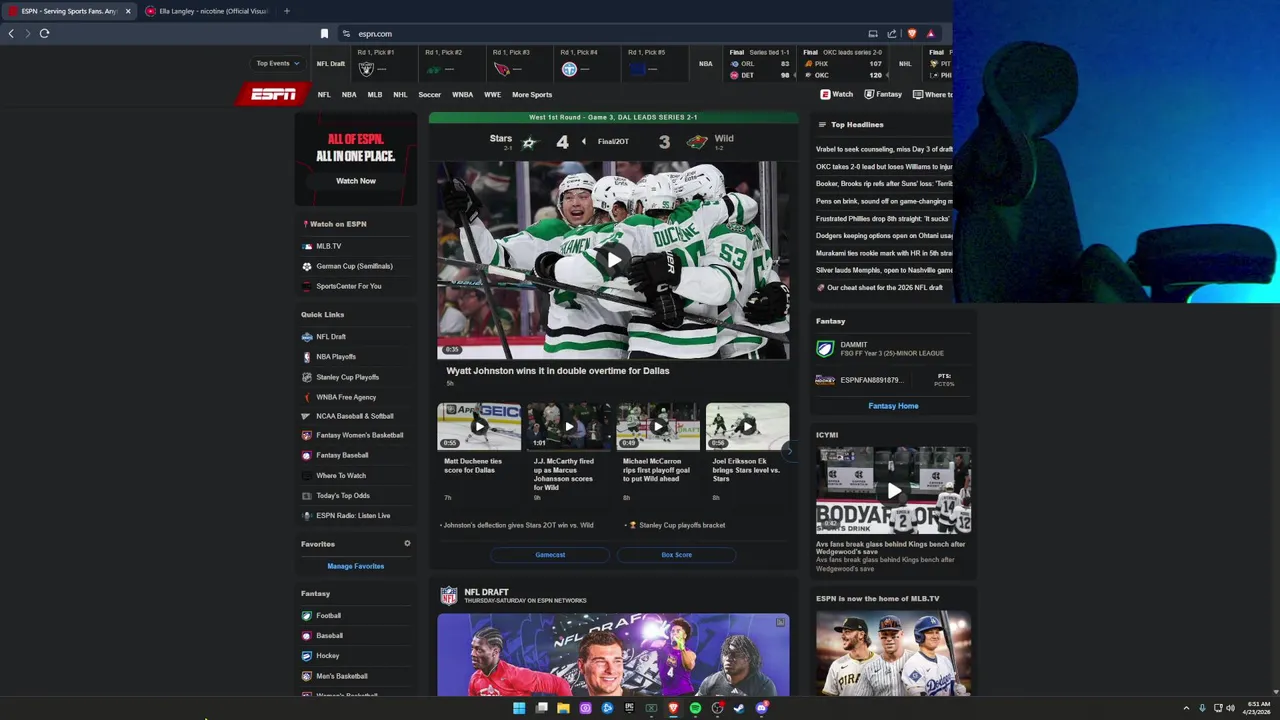This screenshot has width=1280, height=720.
Task: Click the ESPN logo
Action: [x=273, y=94]
